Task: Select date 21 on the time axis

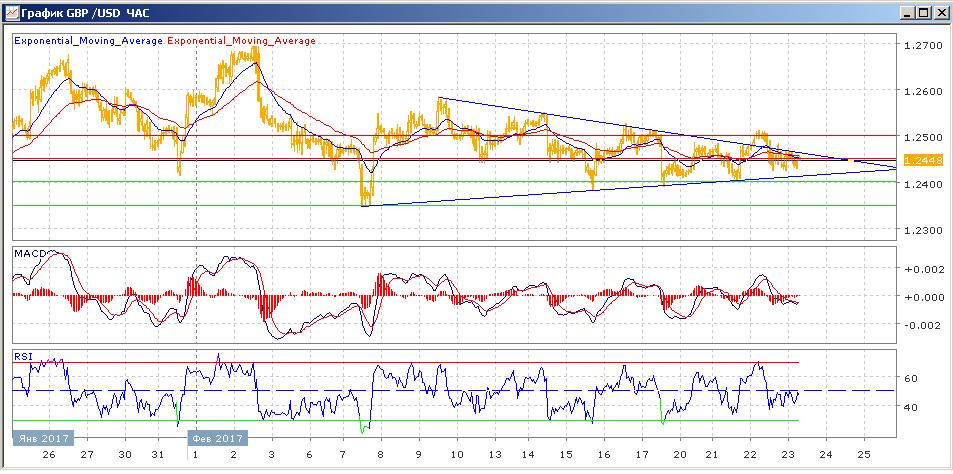Action: coord(712,455)
